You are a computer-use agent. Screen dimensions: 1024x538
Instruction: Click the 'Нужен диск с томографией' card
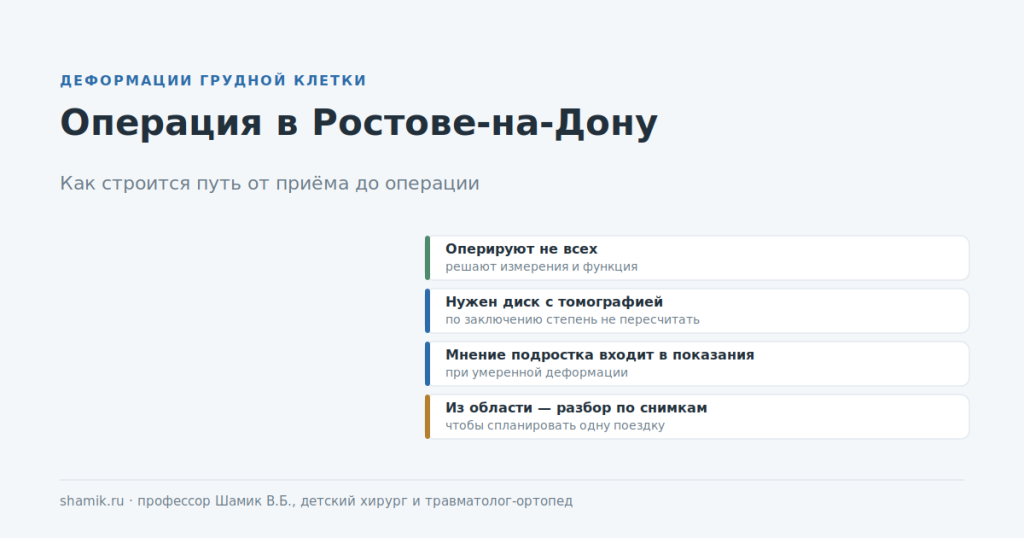click(697, 311)
